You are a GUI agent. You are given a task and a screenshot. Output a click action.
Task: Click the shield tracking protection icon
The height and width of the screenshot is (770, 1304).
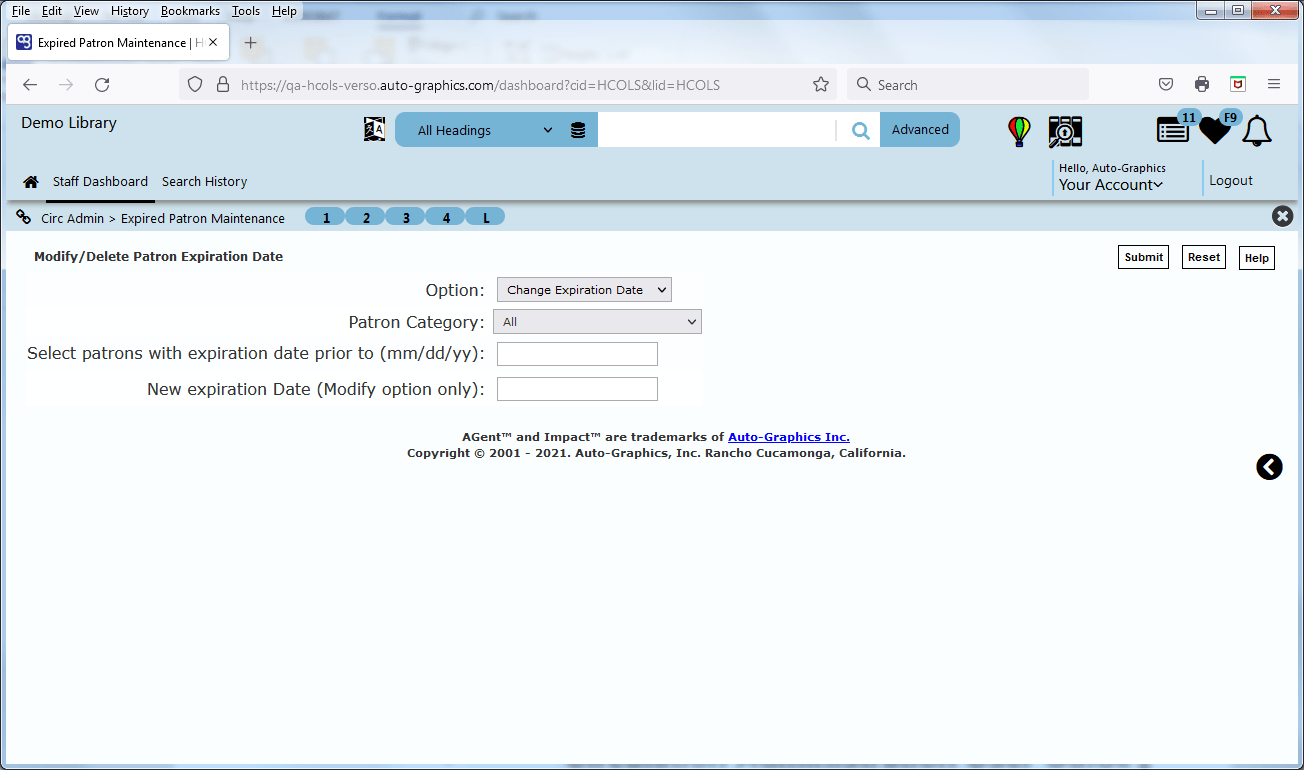click(x=195, y=85)
